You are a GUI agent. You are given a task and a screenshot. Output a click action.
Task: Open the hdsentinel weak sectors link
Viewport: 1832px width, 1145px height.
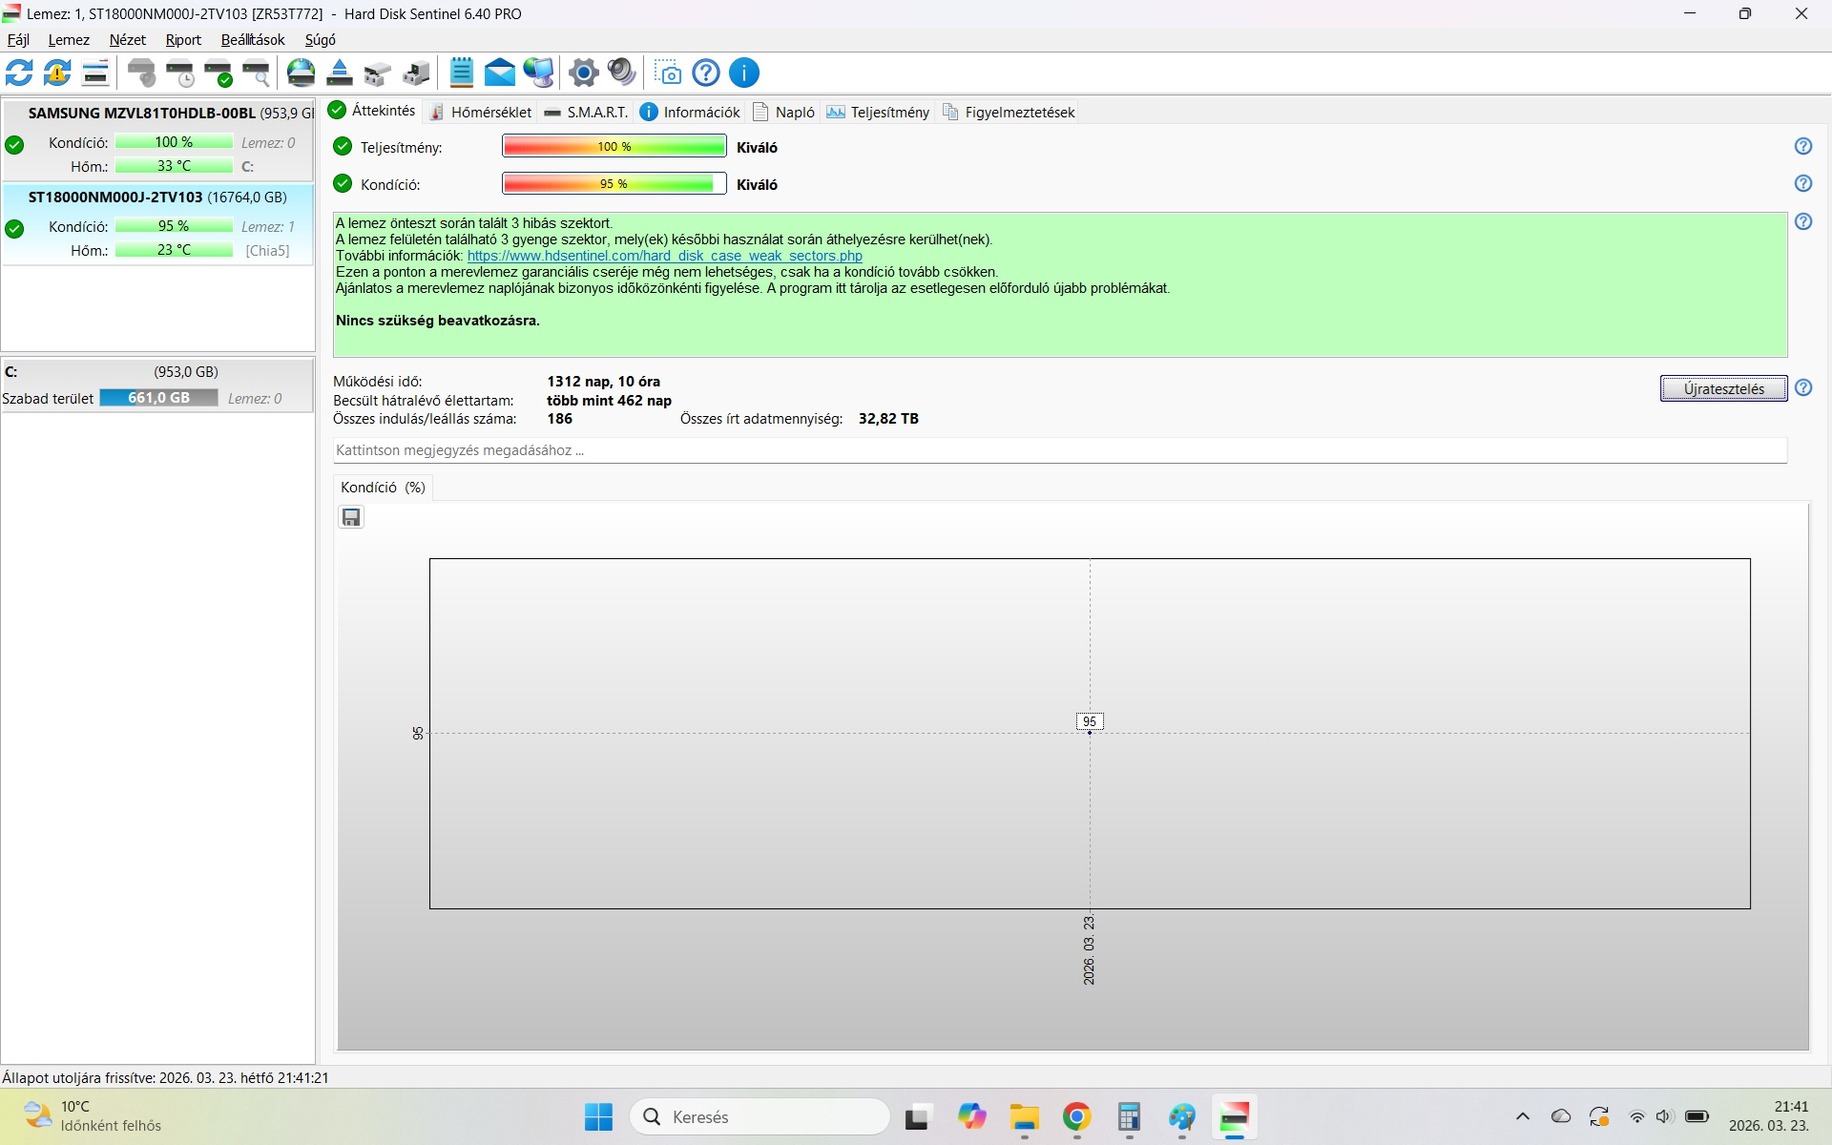click(665, 256)
